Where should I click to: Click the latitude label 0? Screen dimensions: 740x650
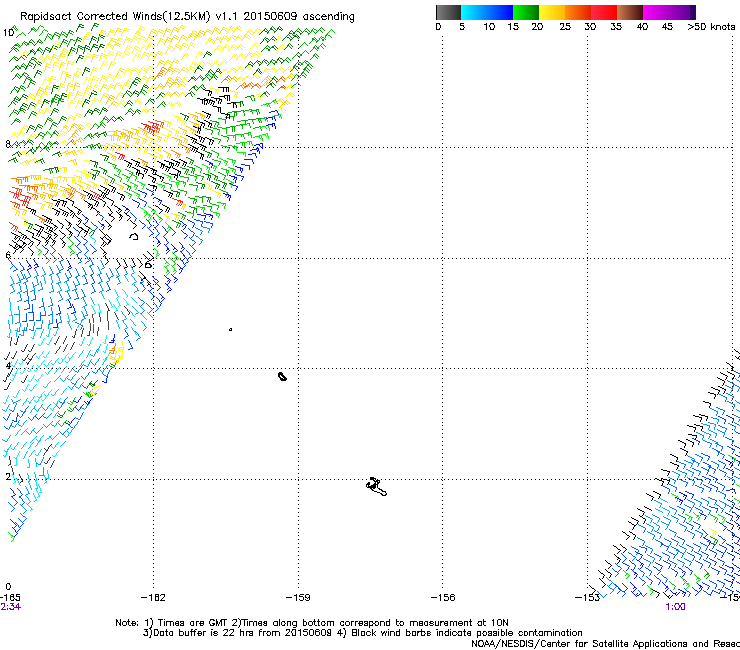pos(8,587)
